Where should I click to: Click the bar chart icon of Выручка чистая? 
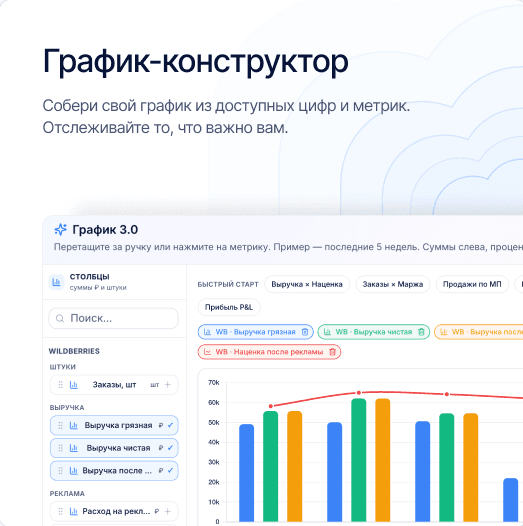[73, 448]
